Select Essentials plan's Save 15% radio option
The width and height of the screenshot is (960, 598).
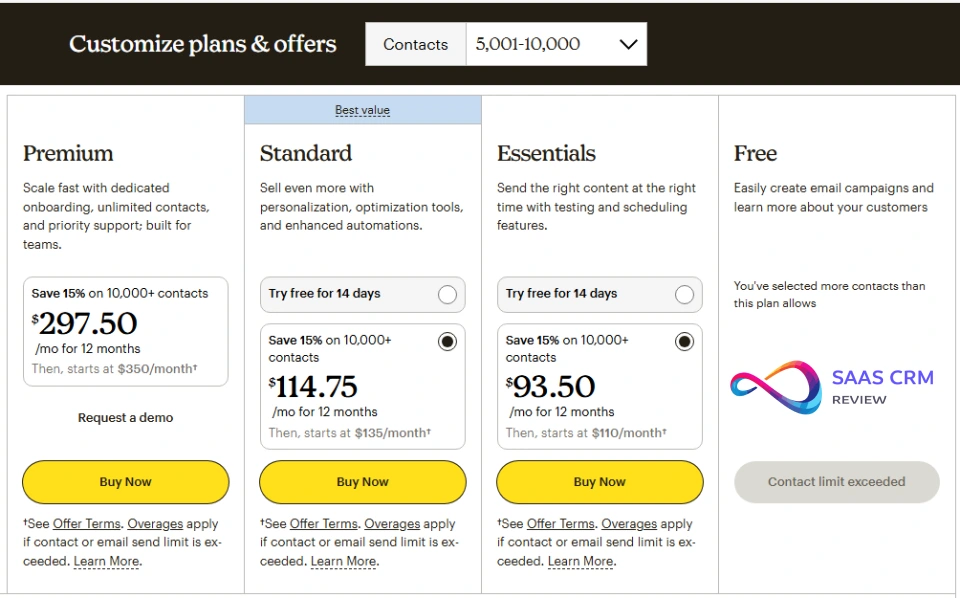coord(684,342)
